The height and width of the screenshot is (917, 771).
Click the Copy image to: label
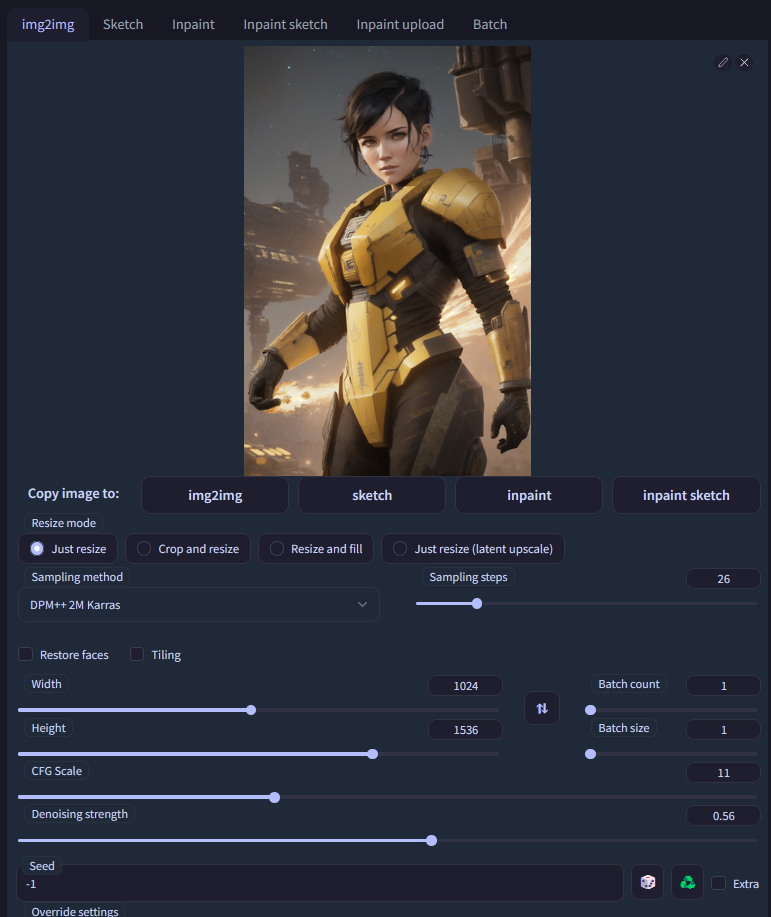(74, 494)
